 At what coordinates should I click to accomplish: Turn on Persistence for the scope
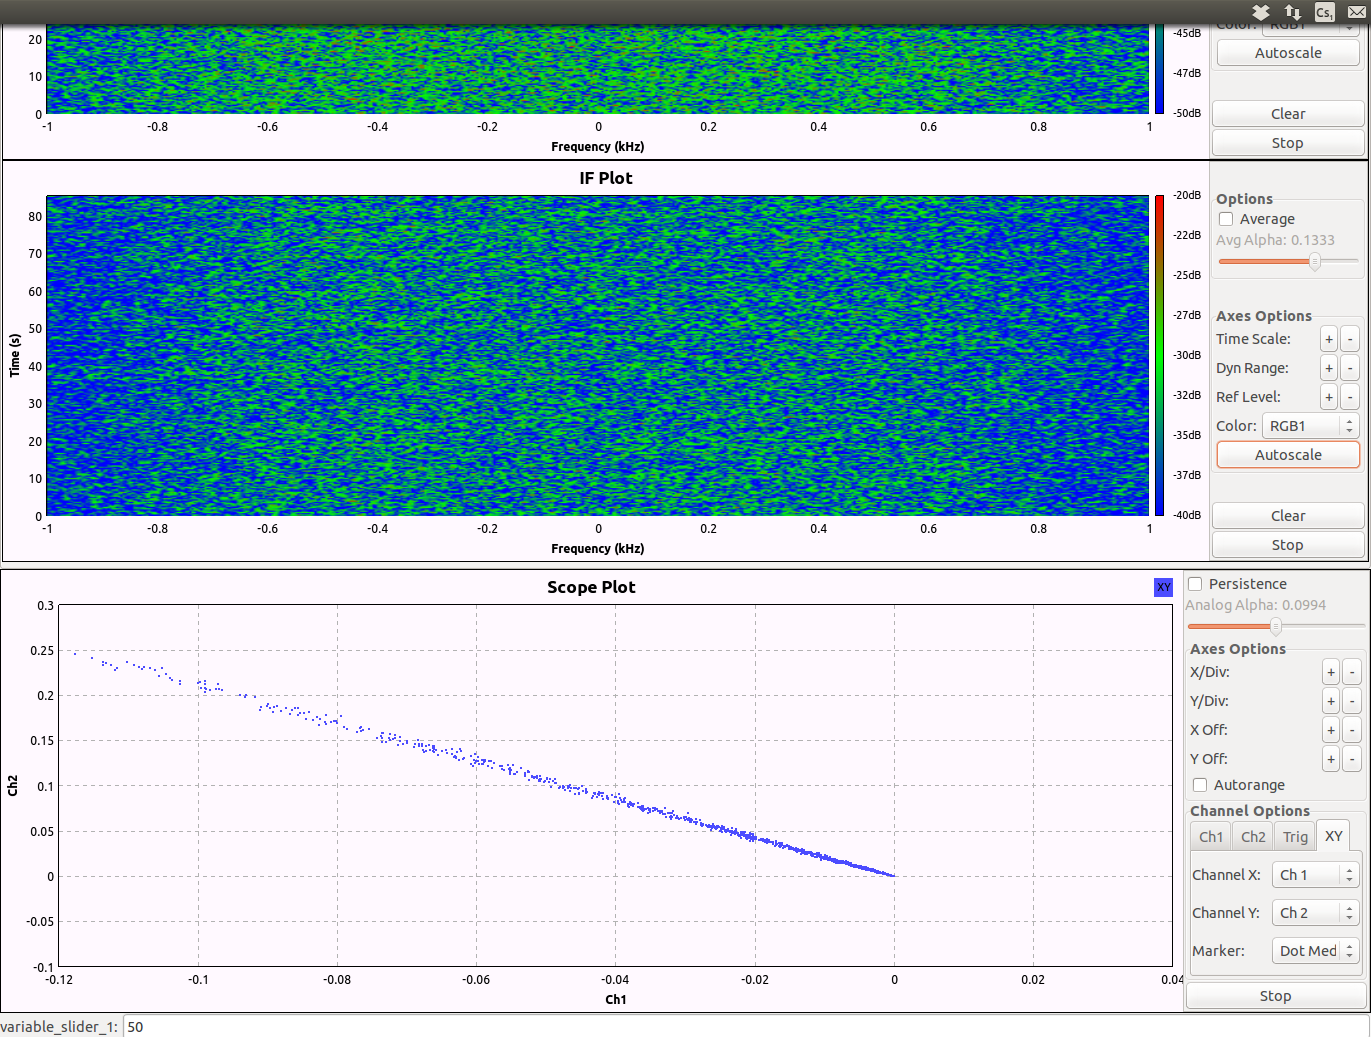pos(1195,584)
